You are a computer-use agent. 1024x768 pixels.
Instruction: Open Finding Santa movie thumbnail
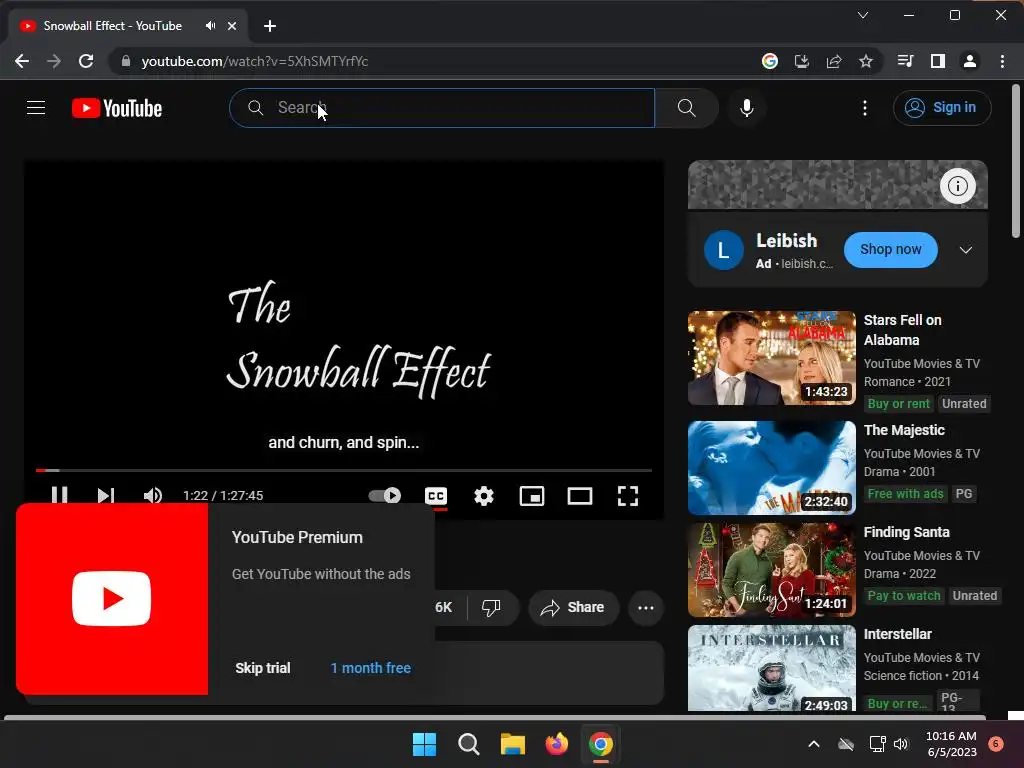pyautogui.click(x=771, y=569)
